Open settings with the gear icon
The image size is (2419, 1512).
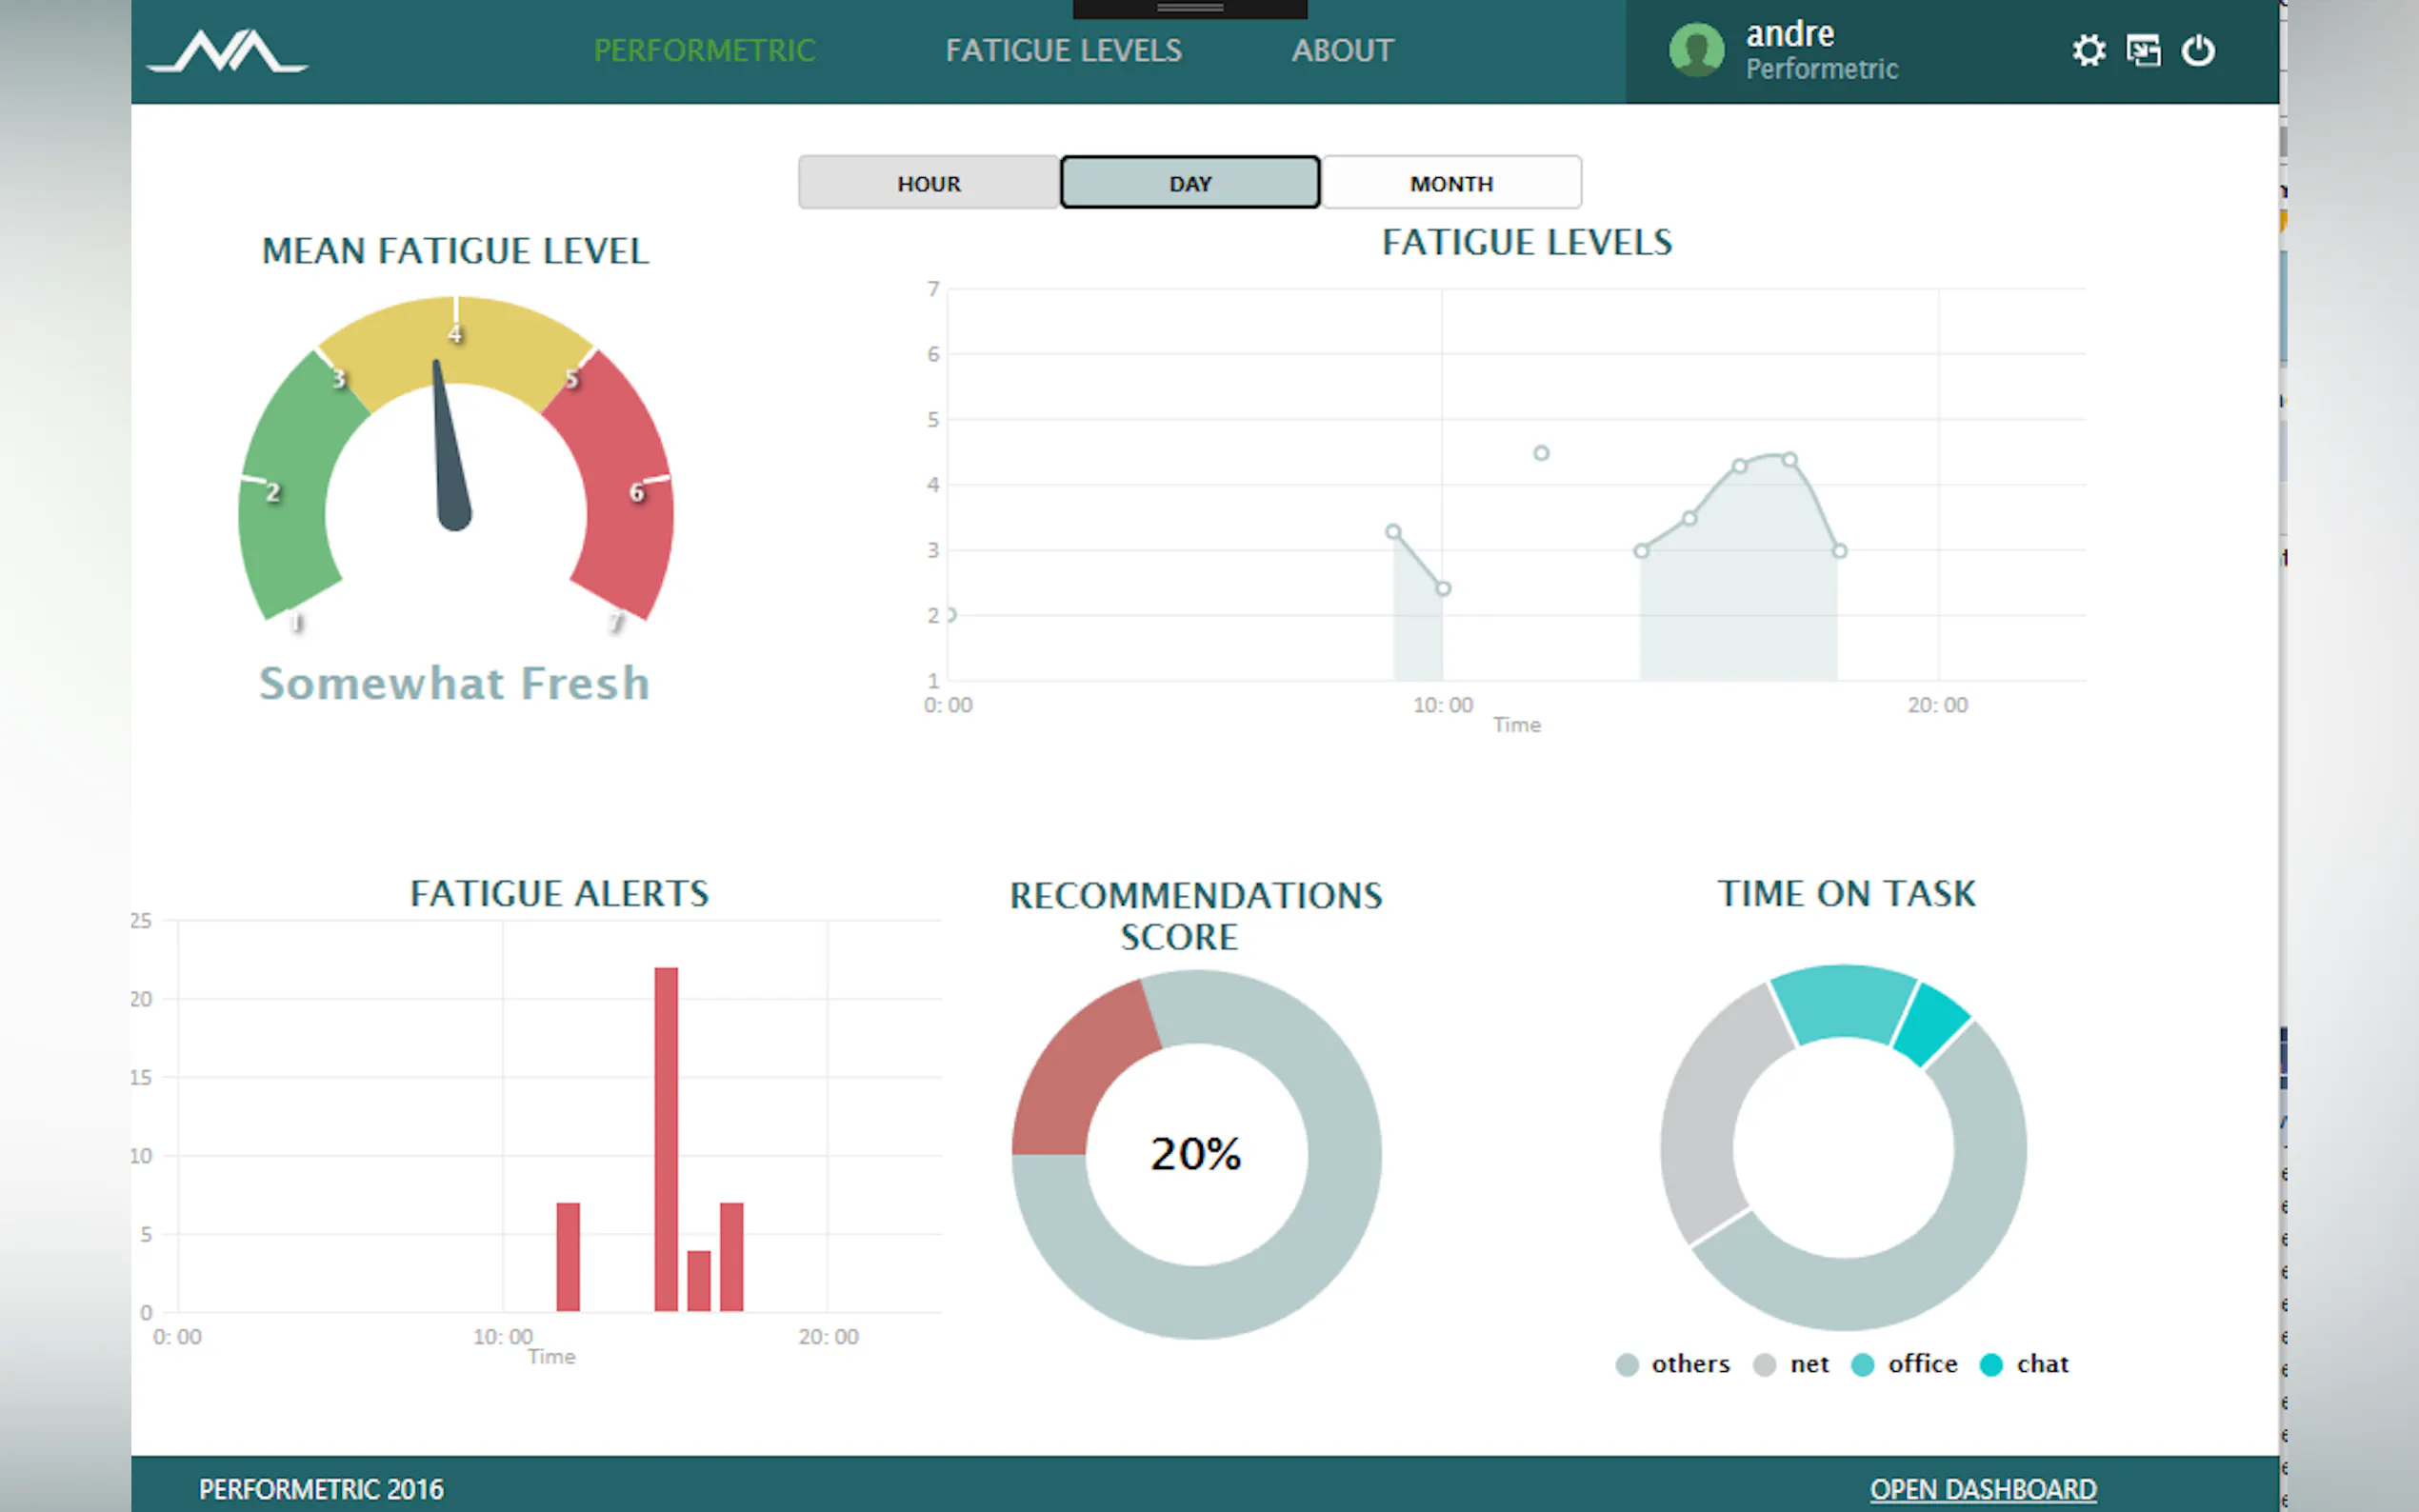tap(2088, 50)
